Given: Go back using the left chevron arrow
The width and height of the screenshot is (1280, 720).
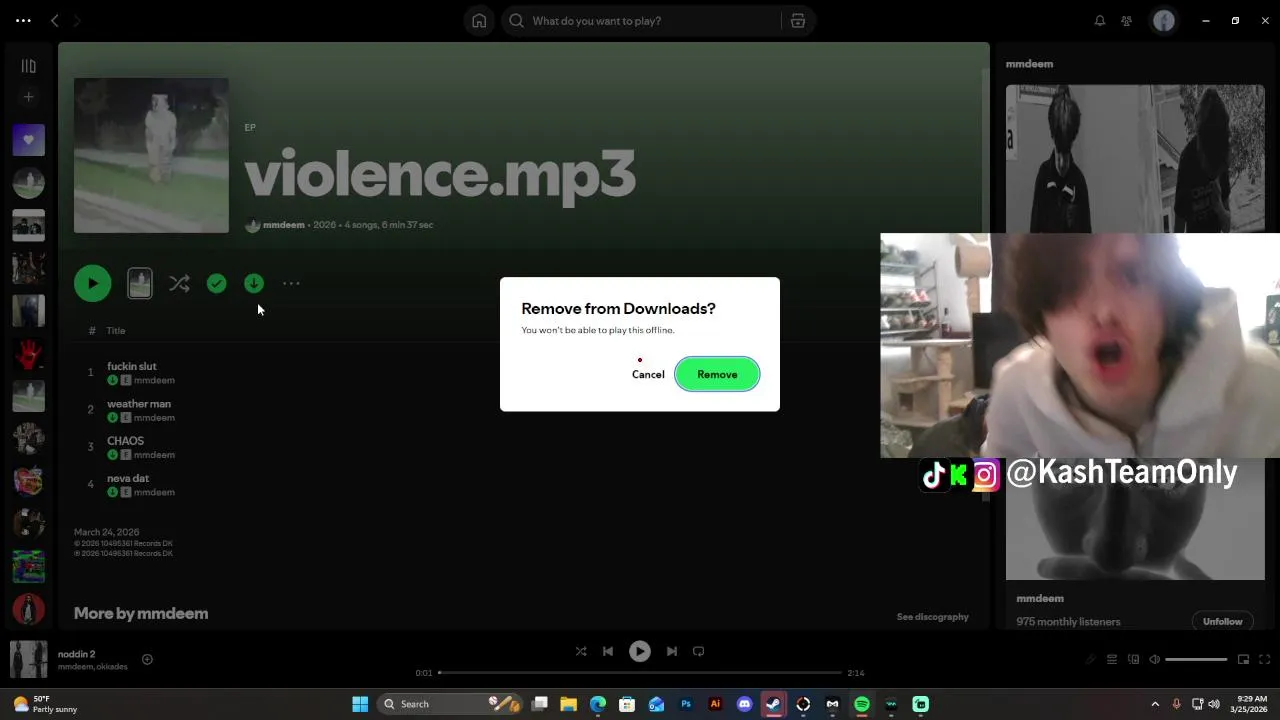Looking at the screenshot, I should tap(55, 20).
